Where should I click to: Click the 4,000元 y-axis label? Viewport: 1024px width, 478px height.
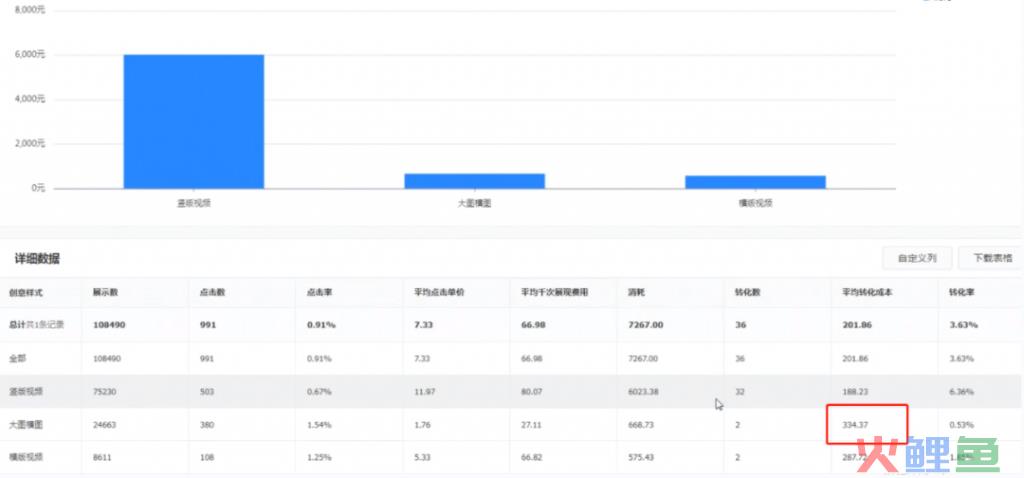click(30, 99)
